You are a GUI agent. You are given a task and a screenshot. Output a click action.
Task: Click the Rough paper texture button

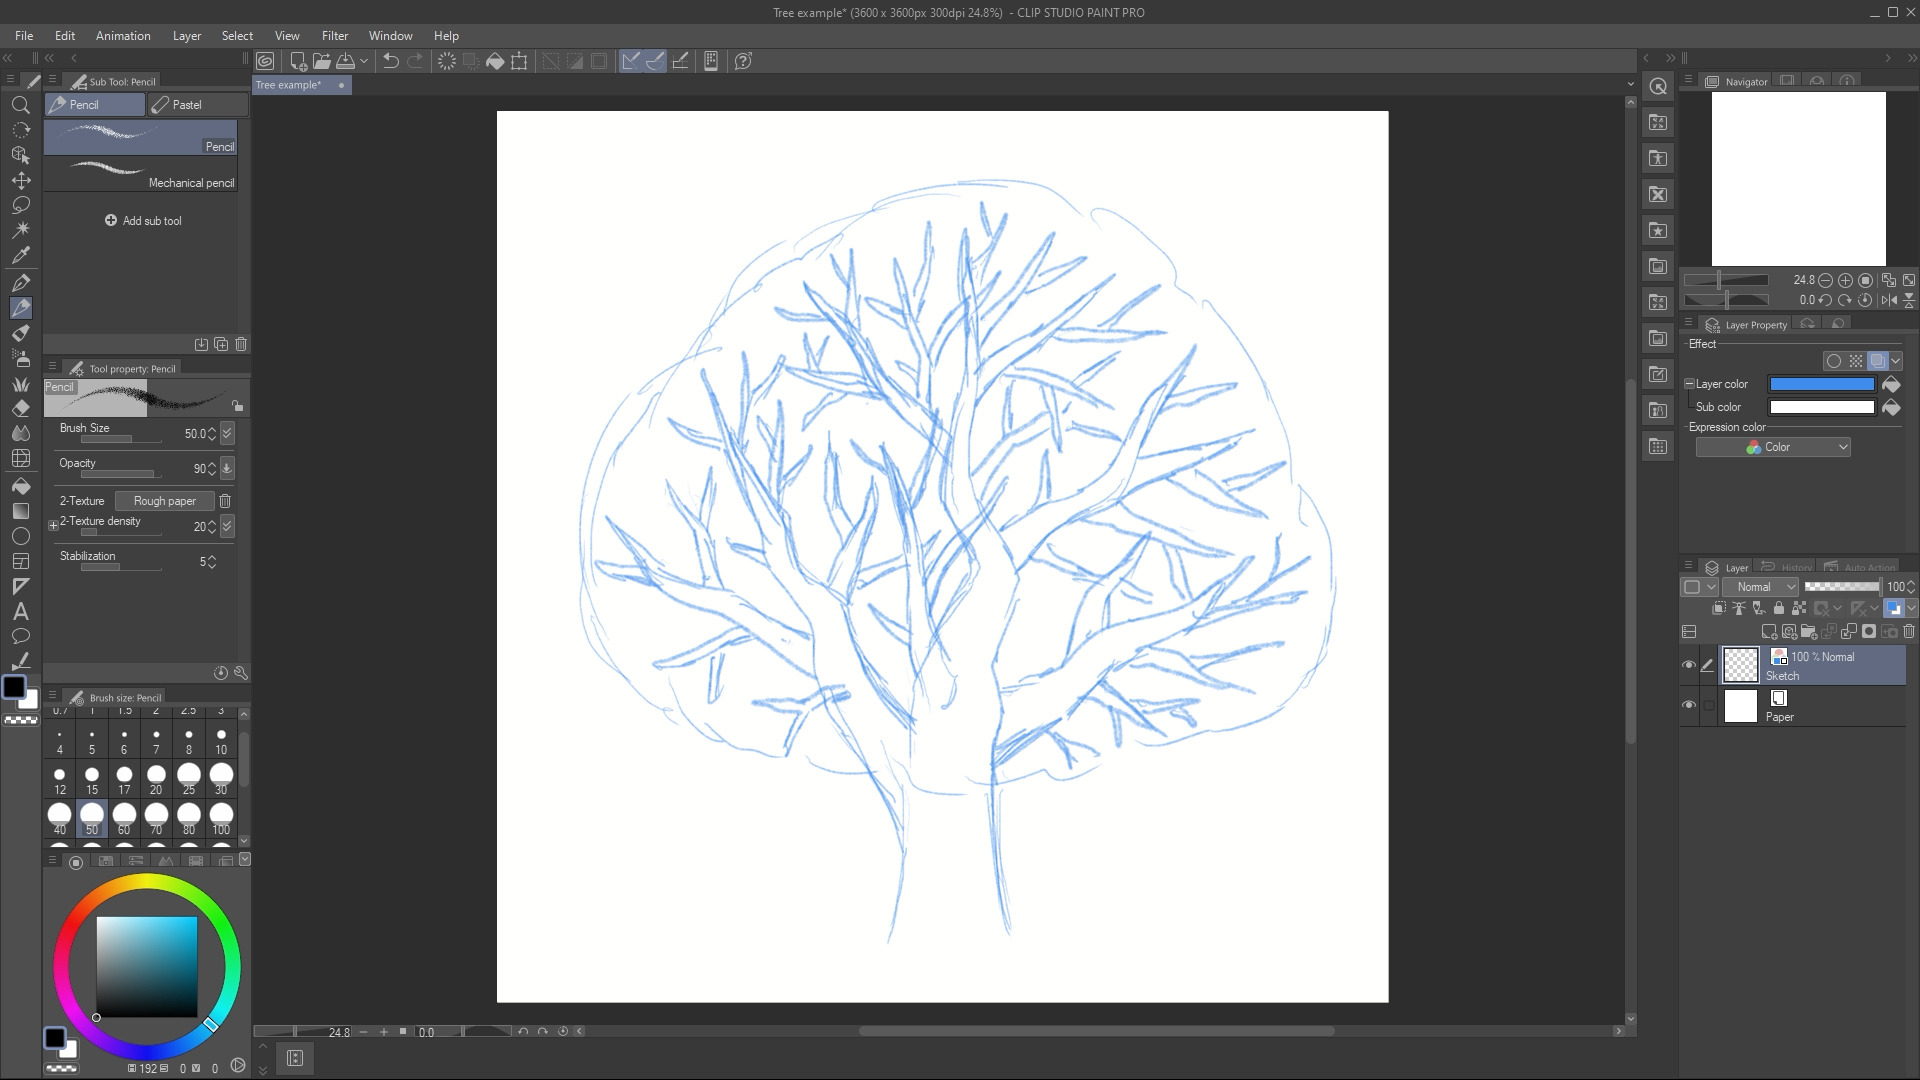[164, 501]
